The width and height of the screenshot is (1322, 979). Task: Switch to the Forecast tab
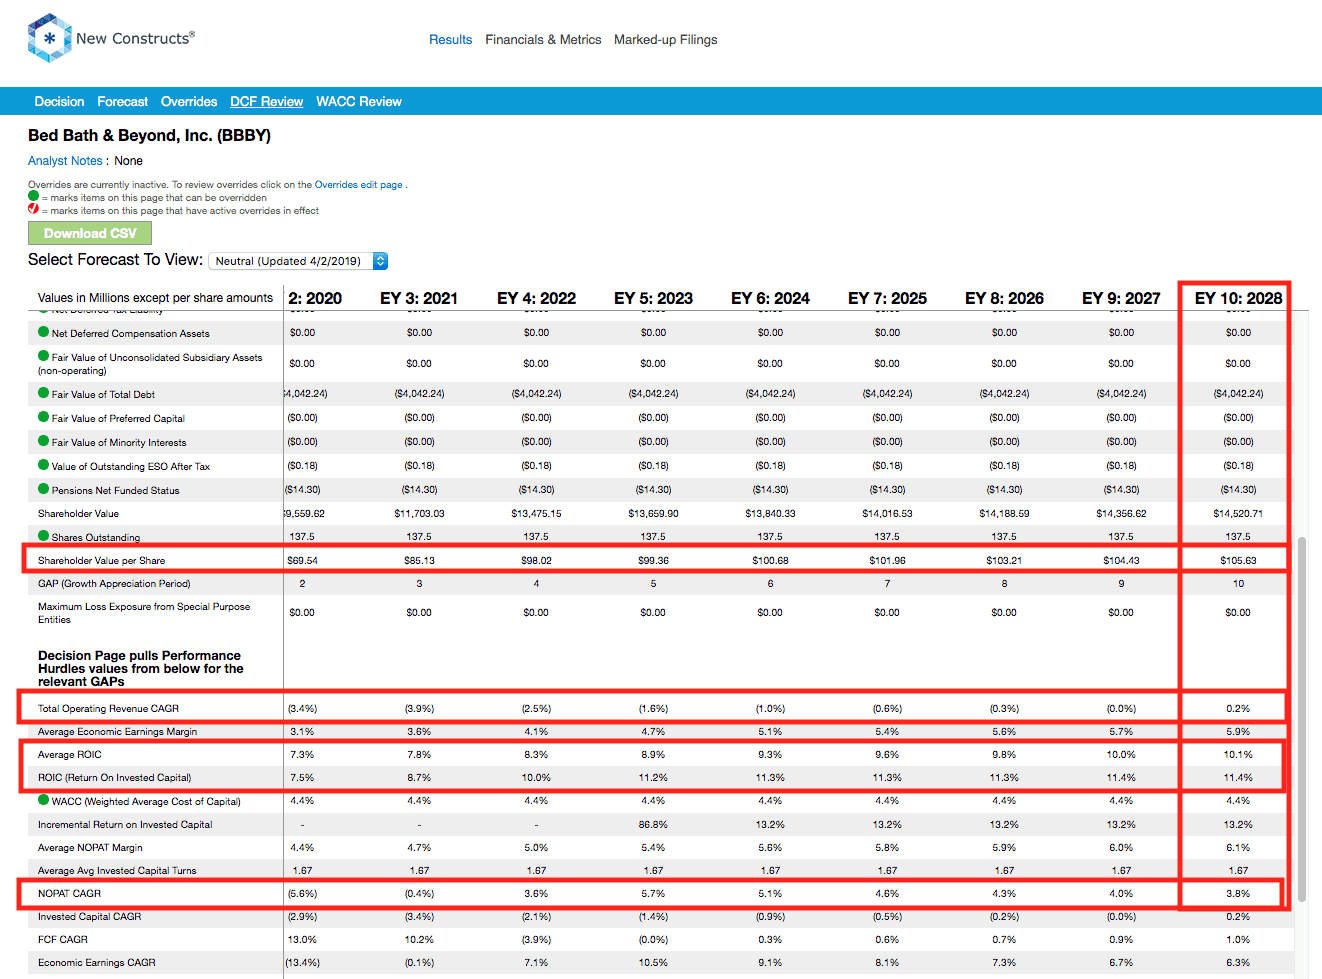pos(122,102)
